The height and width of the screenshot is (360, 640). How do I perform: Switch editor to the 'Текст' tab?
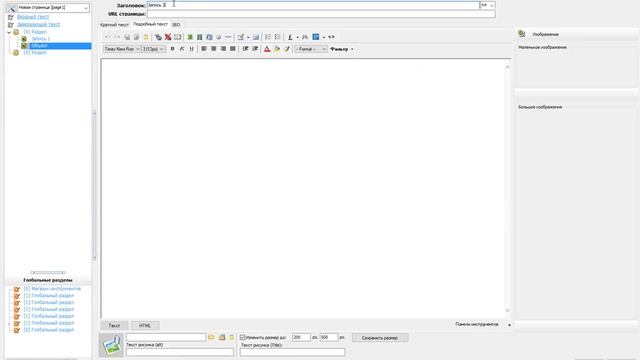114,325
